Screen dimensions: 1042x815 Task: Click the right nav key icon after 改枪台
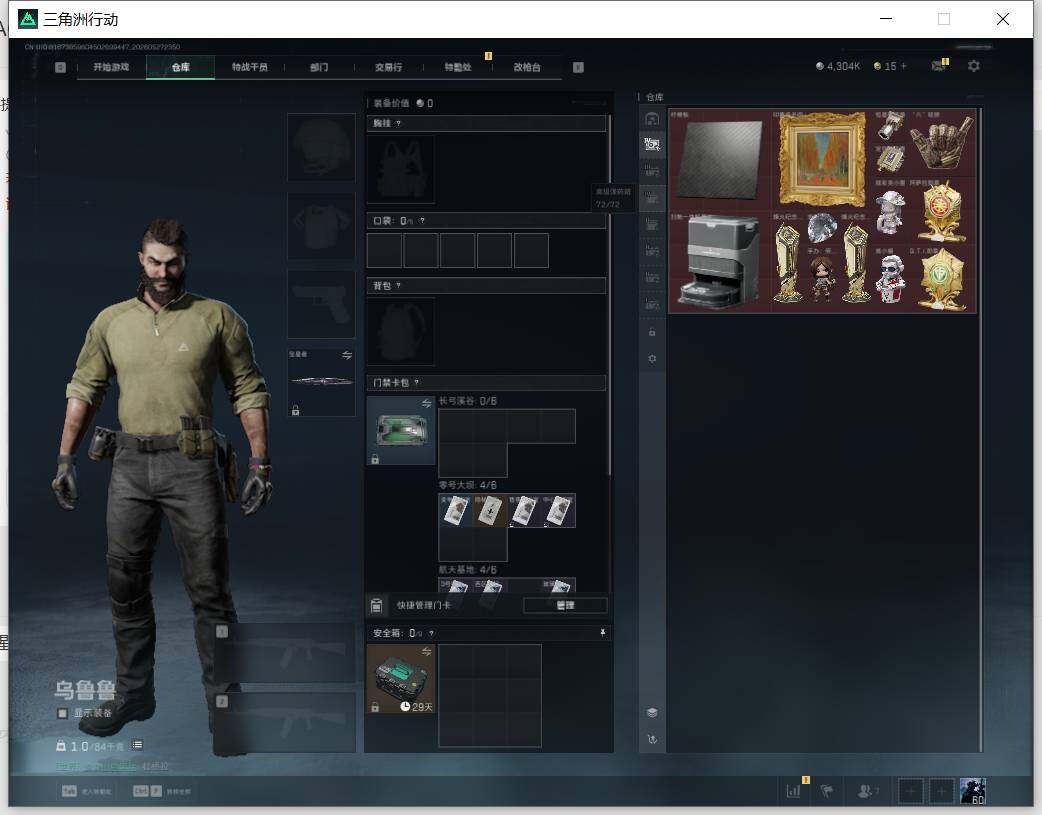578,67
